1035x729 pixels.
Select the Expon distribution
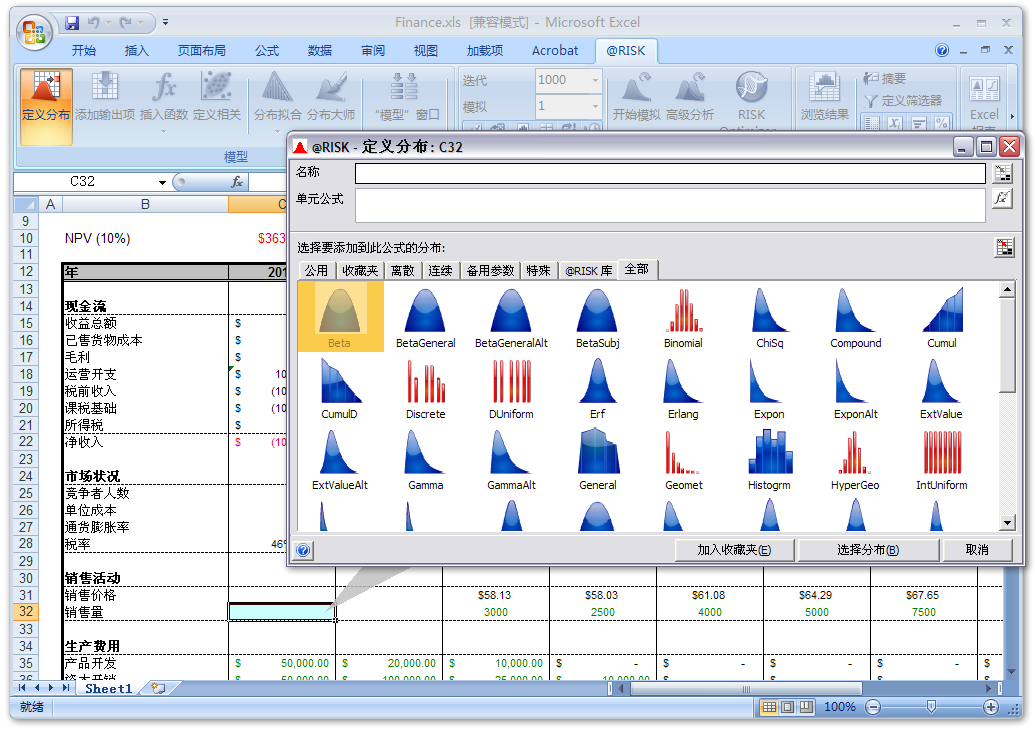coord(770,388)
